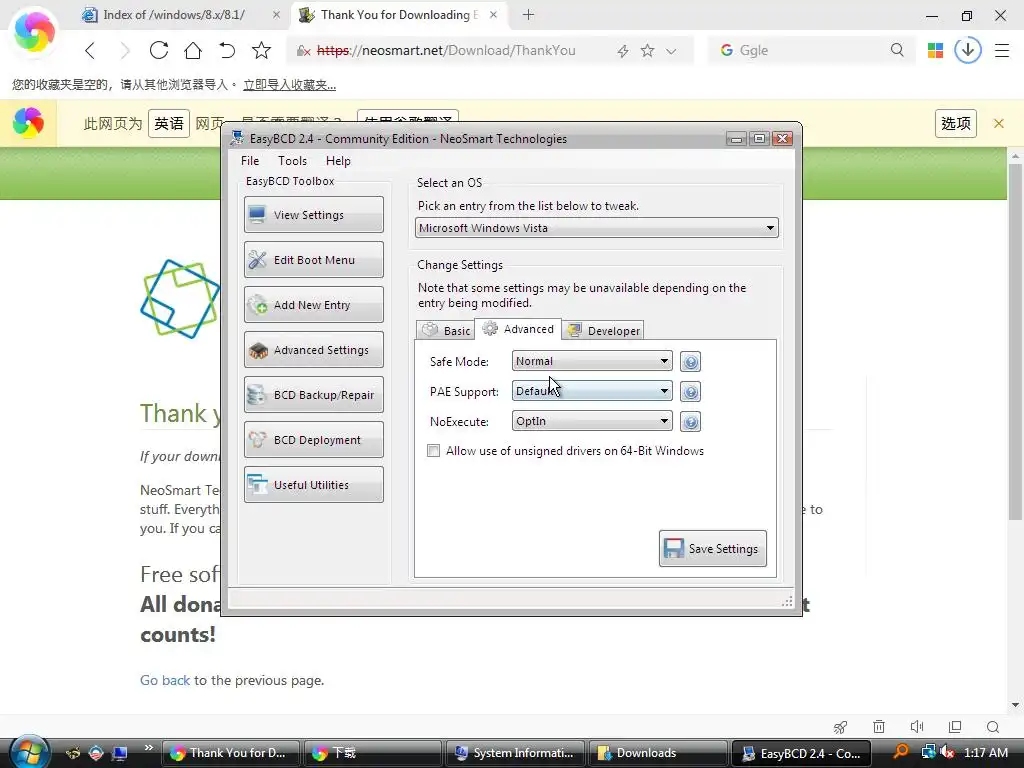Dismiss the translation bar
This screenshot has width=1024, height=768.
[x=999, y=123]
